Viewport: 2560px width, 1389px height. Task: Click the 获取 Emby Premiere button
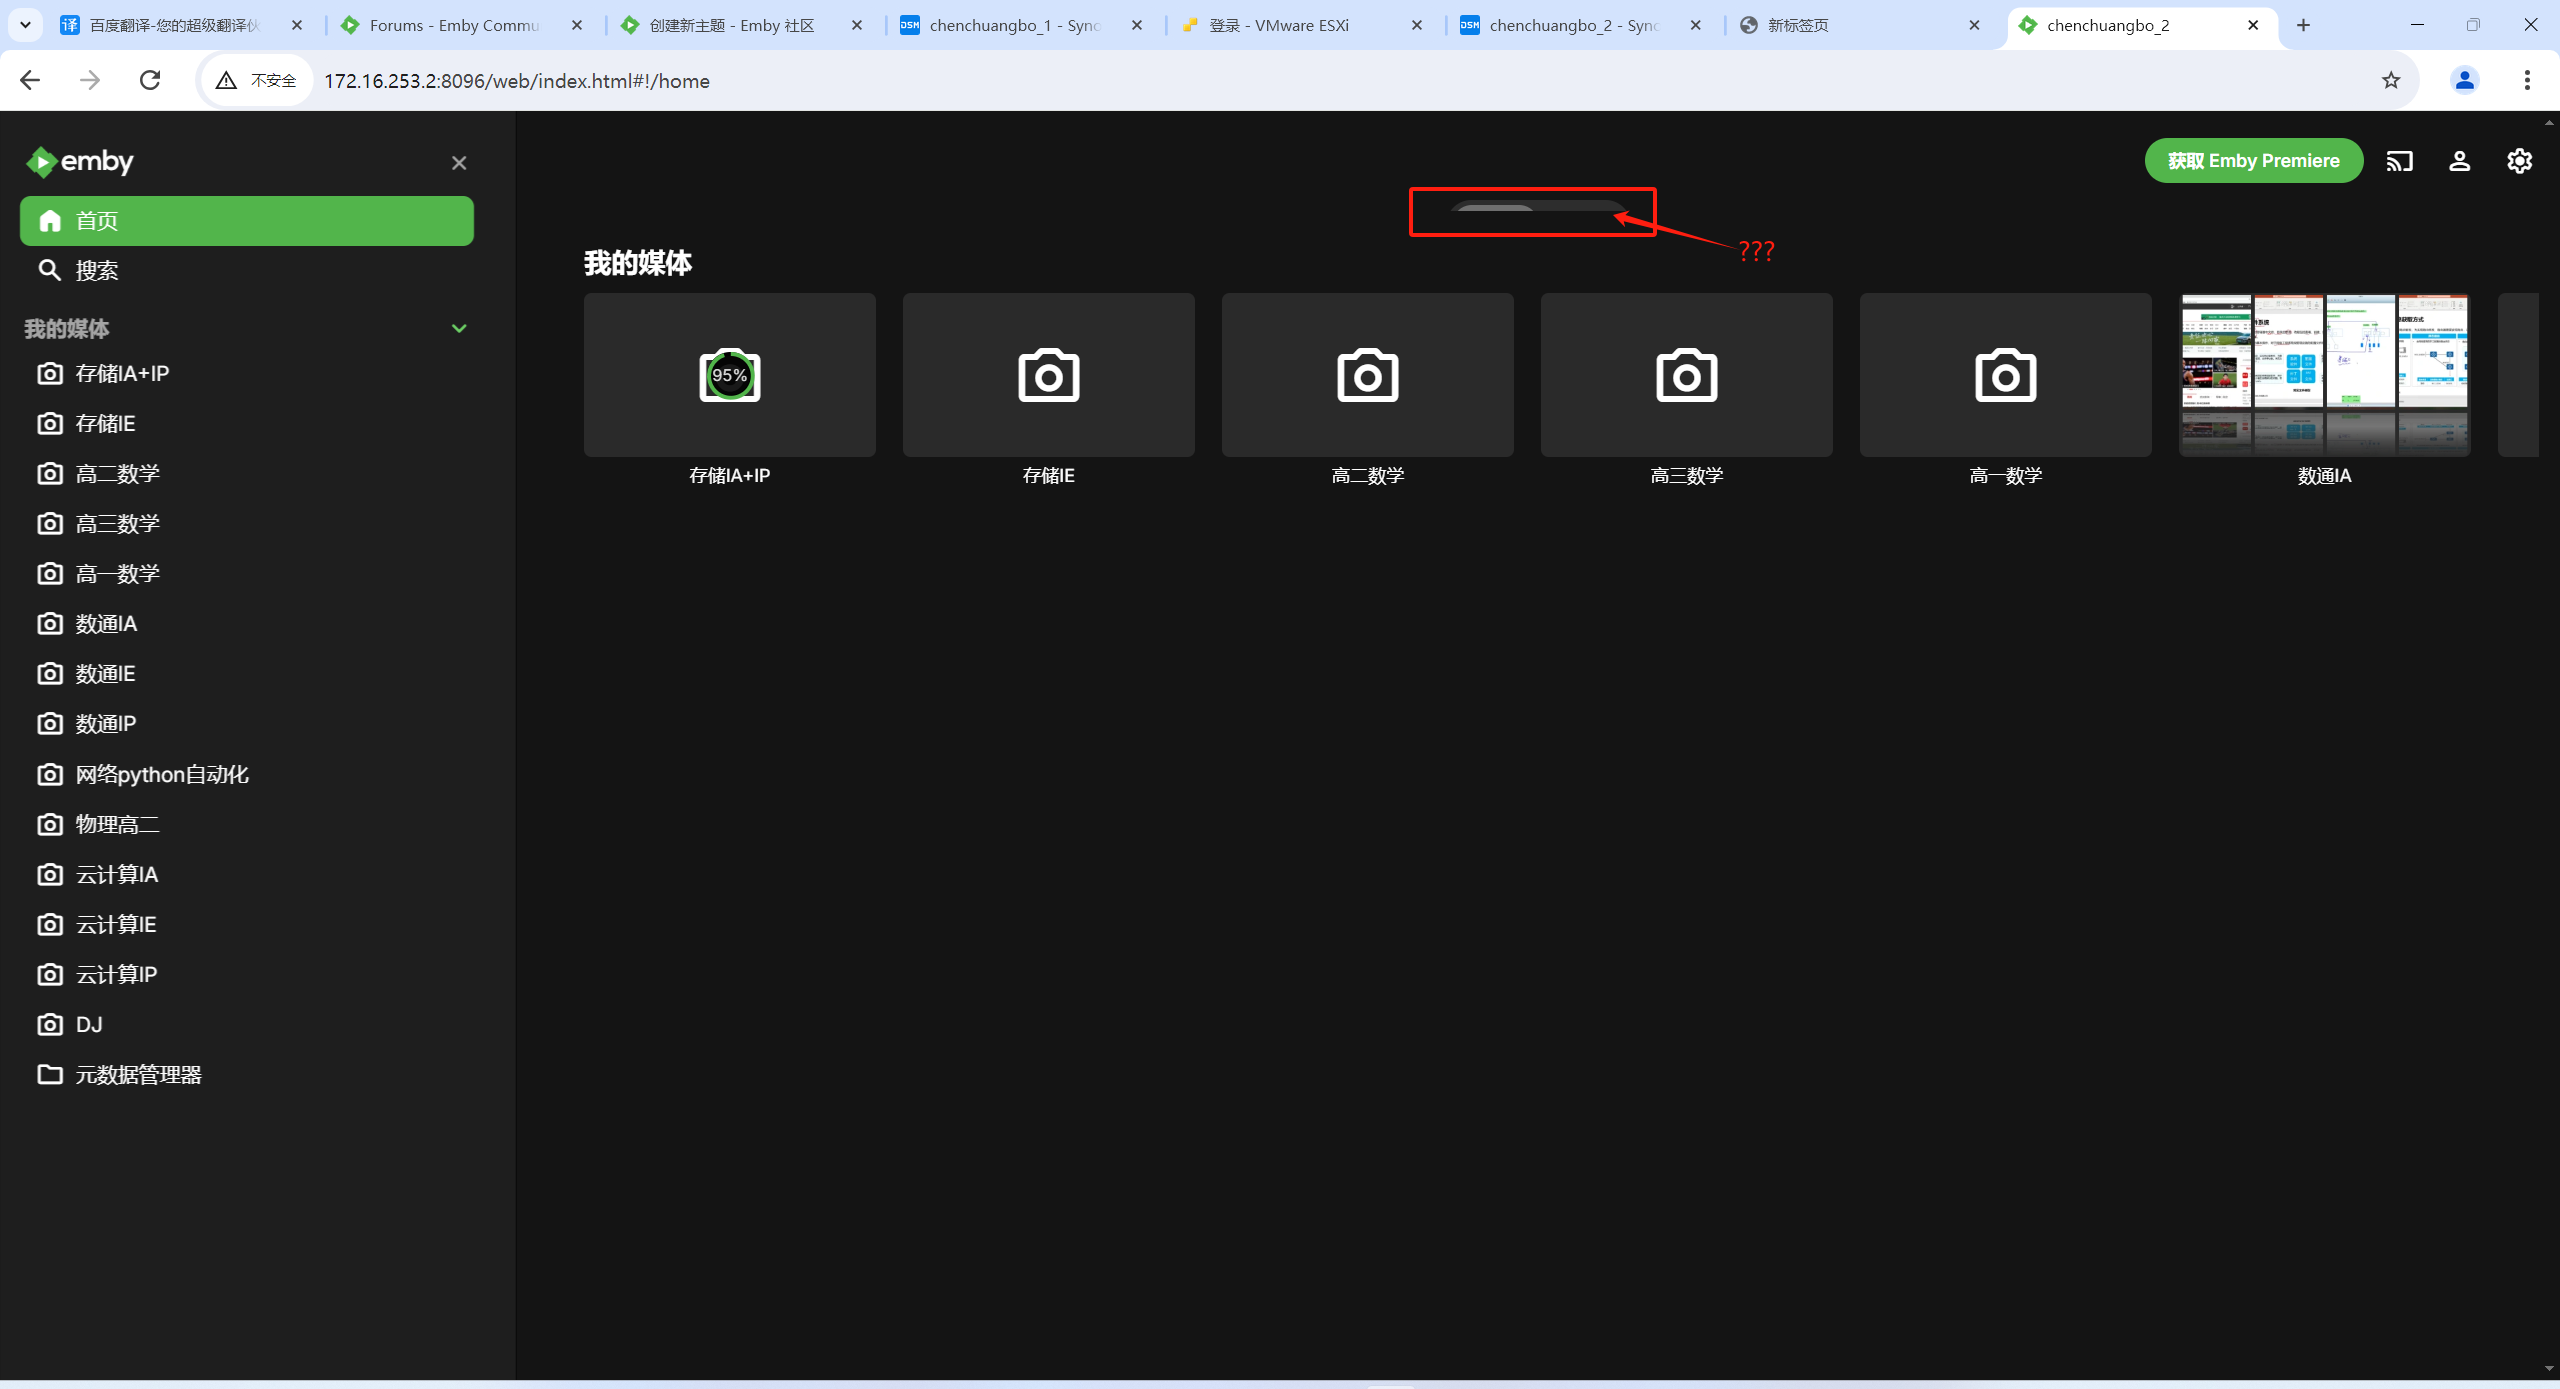(2253, 161)
